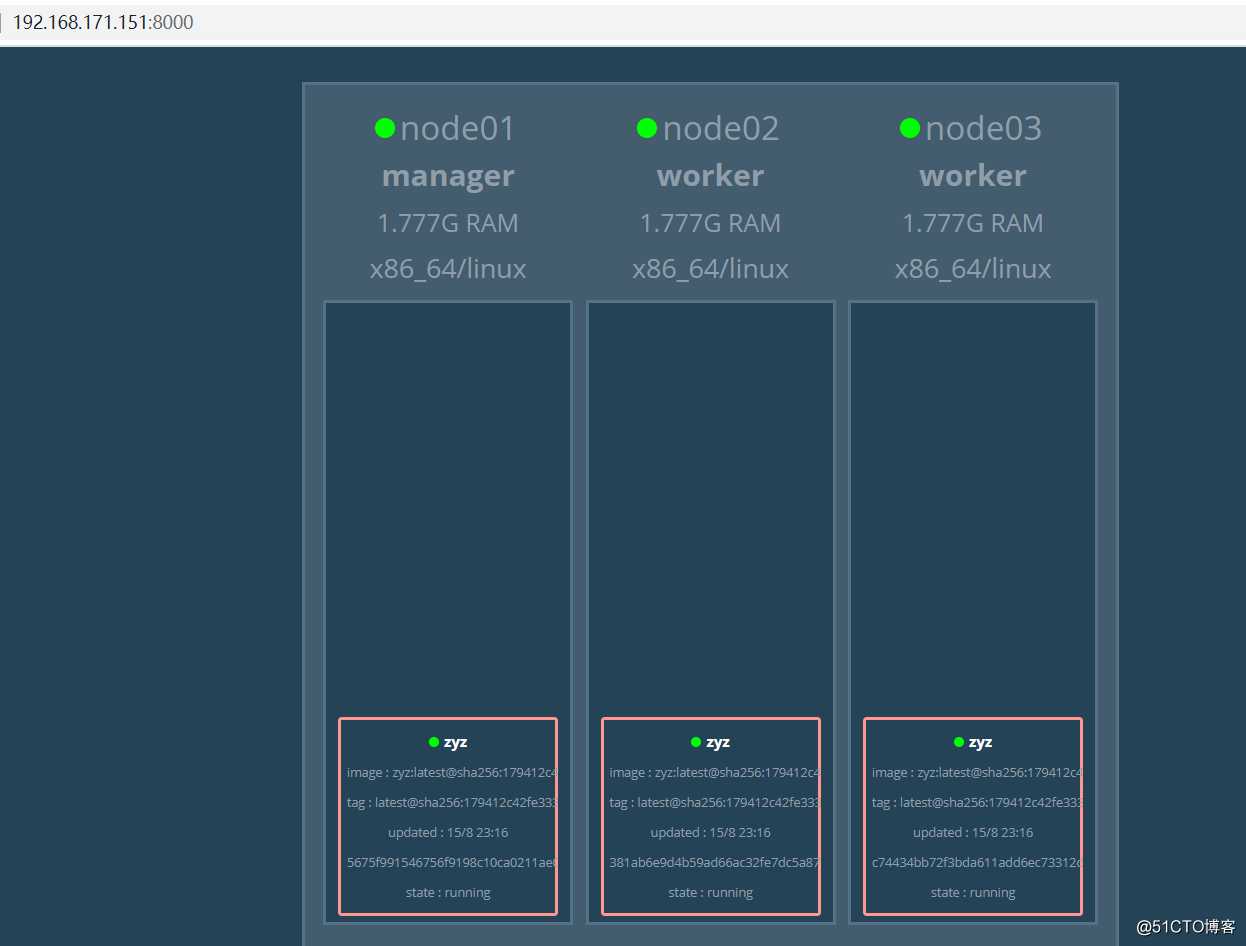Screen dimensions: 1246x946
Task: Click the zyz container status dot on node02
Action: 696,742
